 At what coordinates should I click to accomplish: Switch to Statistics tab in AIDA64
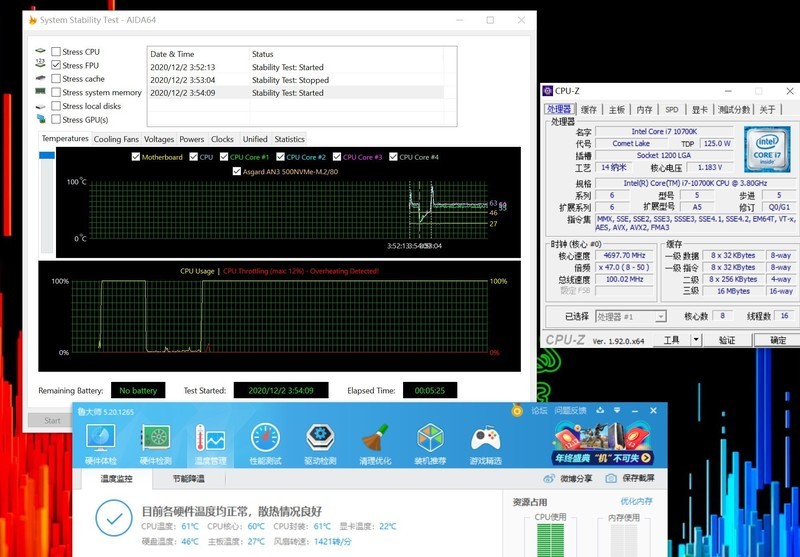click(289, 139)
